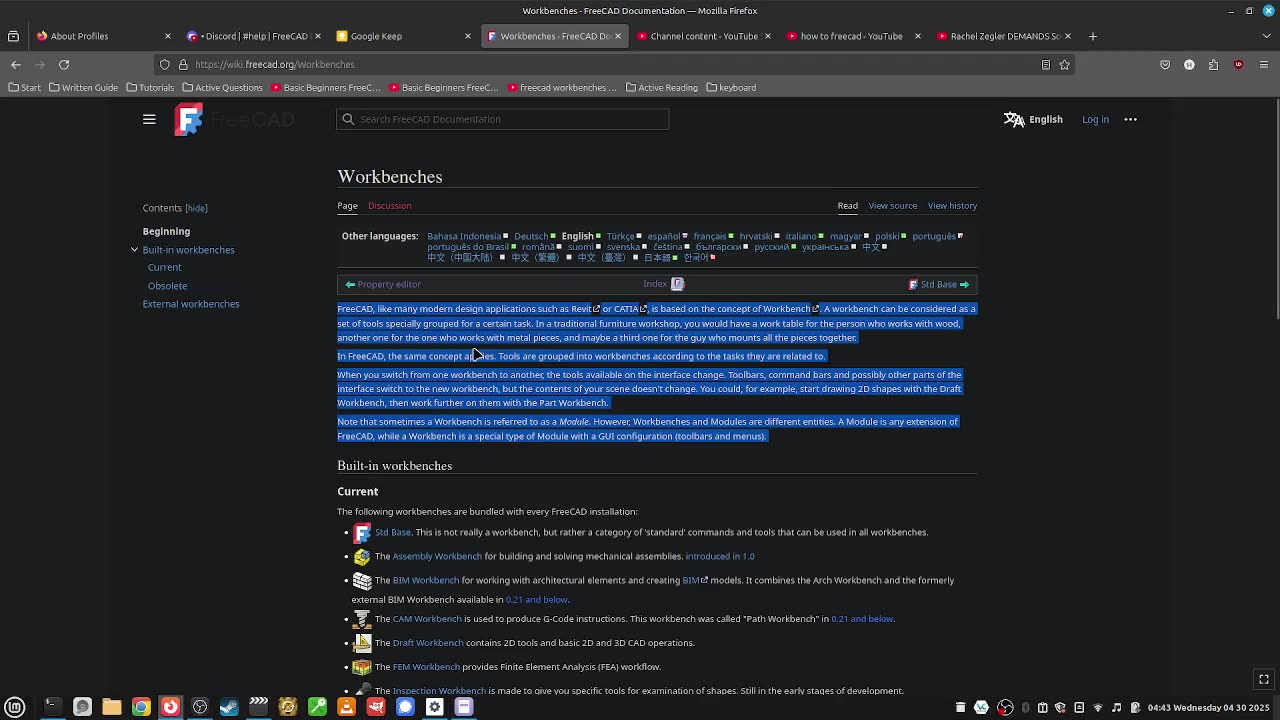The image size is (1280, 720).
Task: Click the Draft Workbench icon
Action: tap(362, 643)
